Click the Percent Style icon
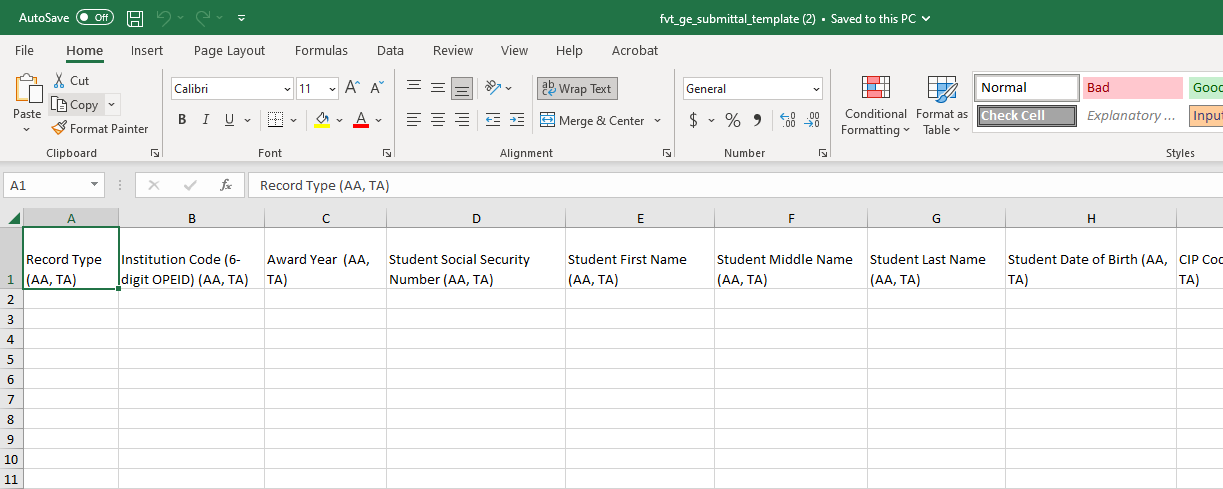Viewport: 1223px width, 489px height. tap(733, 120)
